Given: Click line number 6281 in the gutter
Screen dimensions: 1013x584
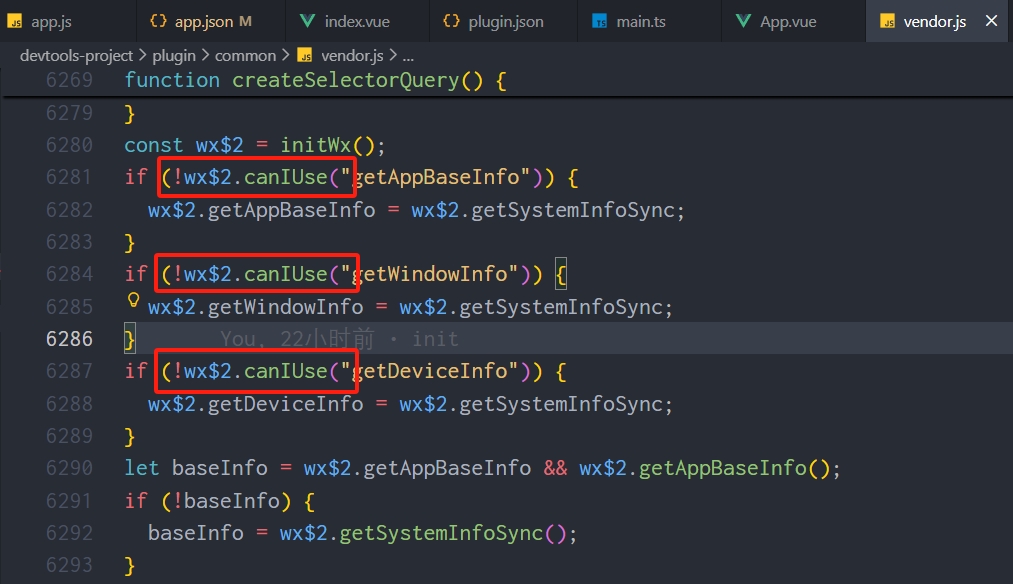Looking at the screenshot, I should 69,177.
